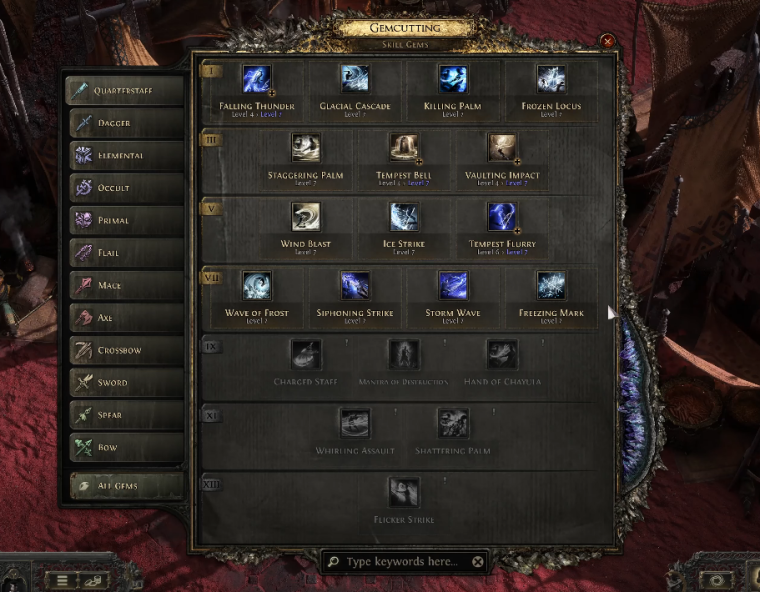Open the hamburger menu in bottom bar
Screen dimensions: 760x592
(62, 580)
